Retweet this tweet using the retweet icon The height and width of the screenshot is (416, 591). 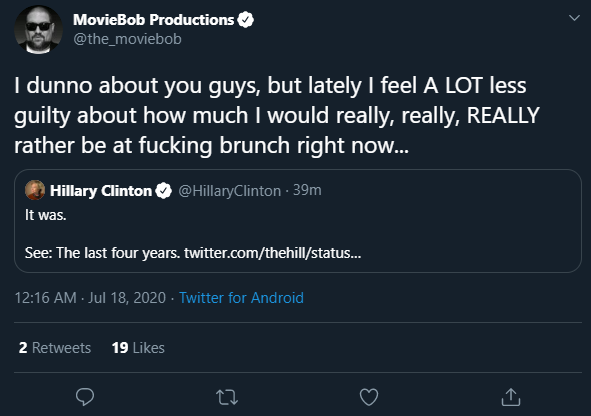point(227,397)
